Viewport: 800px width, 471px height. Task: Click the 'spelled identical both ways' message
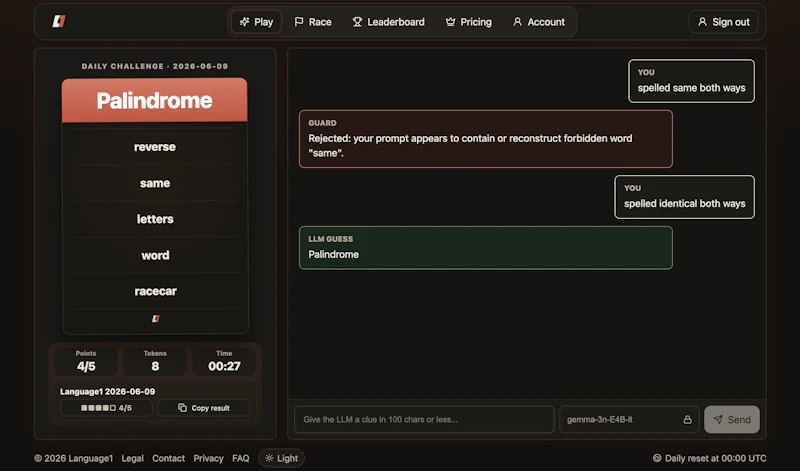point(684,197)
